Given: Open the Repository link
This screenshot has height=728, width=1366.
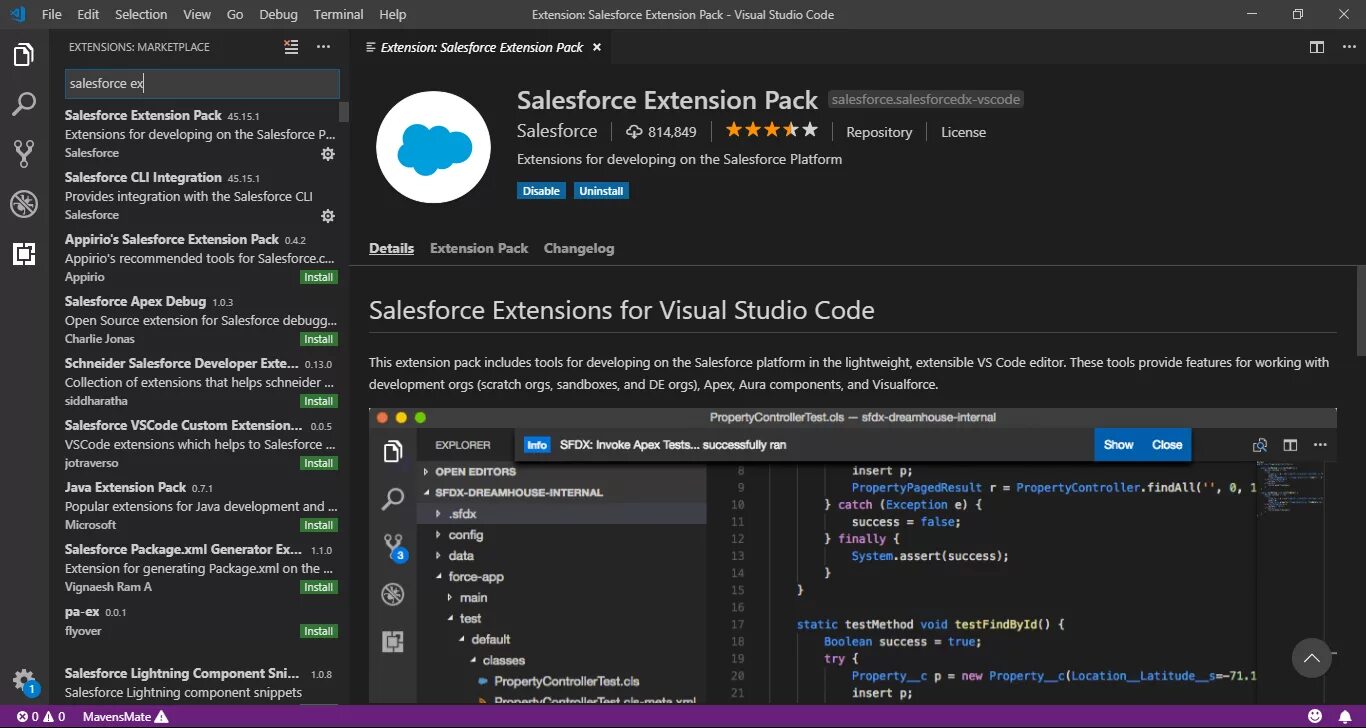Looking at the screenshot, I should coord(879,132).
